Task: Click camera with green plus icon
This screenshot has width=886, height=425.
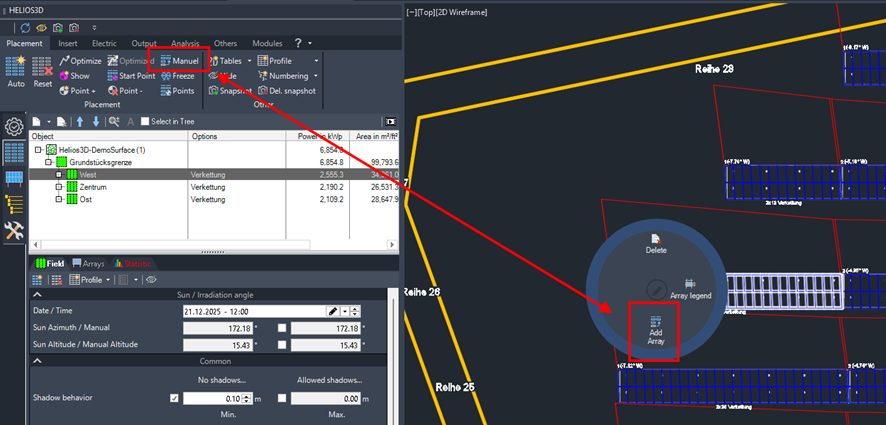Action: [58, 27]
